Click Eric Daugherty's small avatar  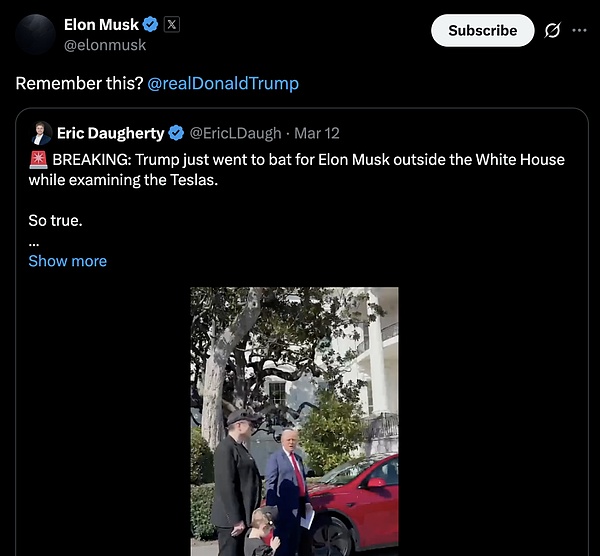point(41,133)
